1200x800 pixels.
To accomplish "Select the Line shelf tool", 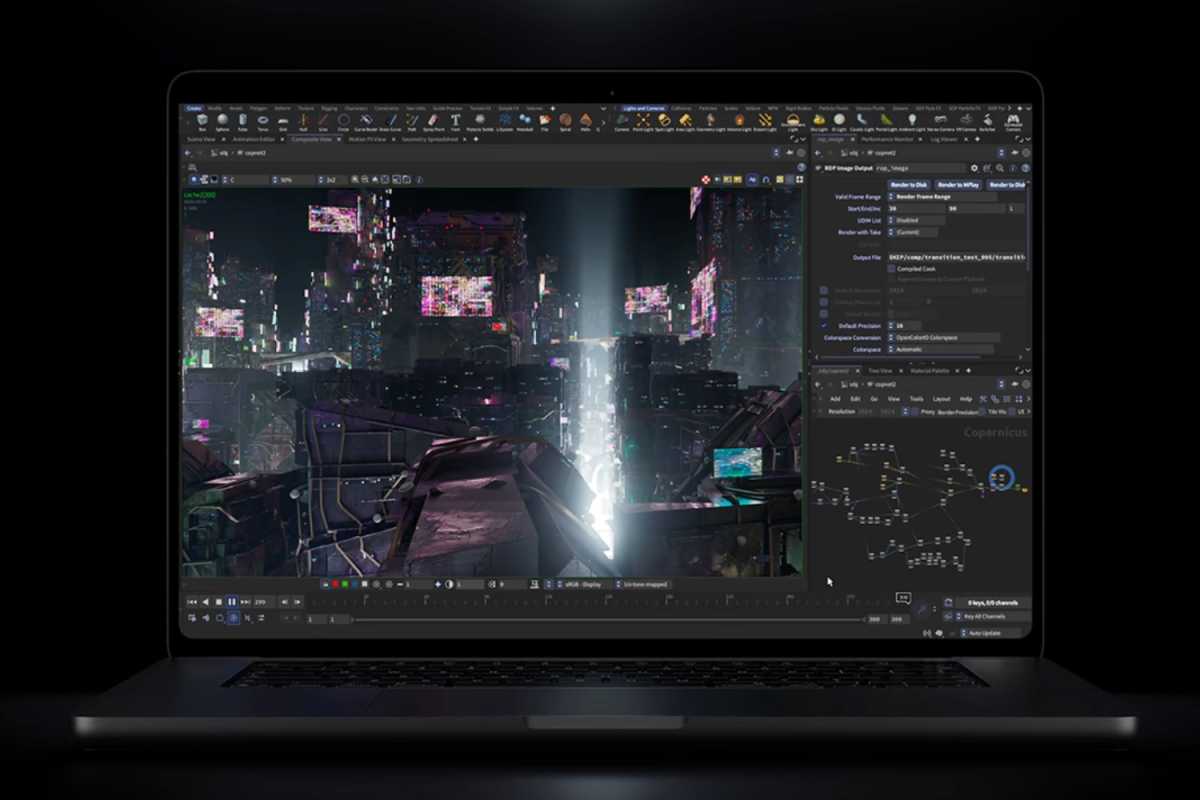I will pos(323,121).
